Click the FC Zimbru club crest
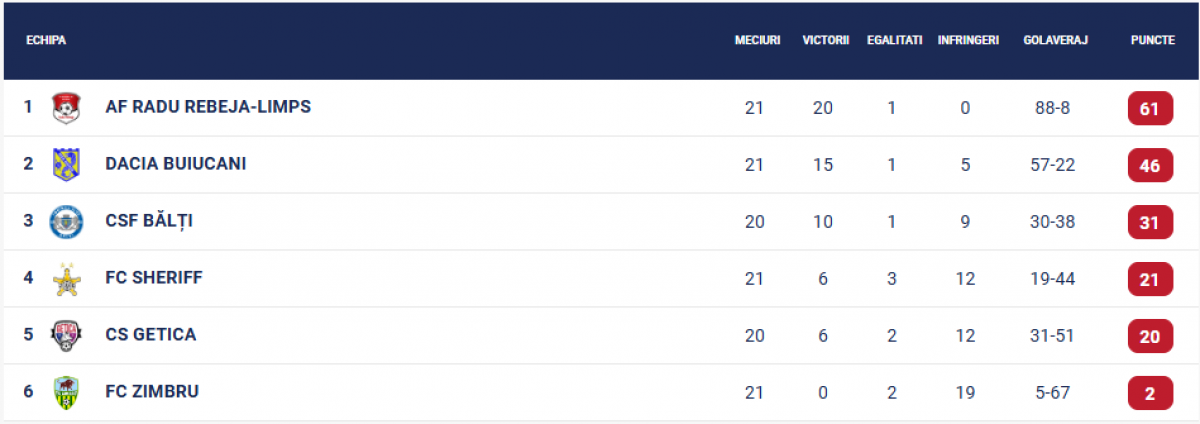The height and width of the screenshot is (424, 1200). coord(65,392)
